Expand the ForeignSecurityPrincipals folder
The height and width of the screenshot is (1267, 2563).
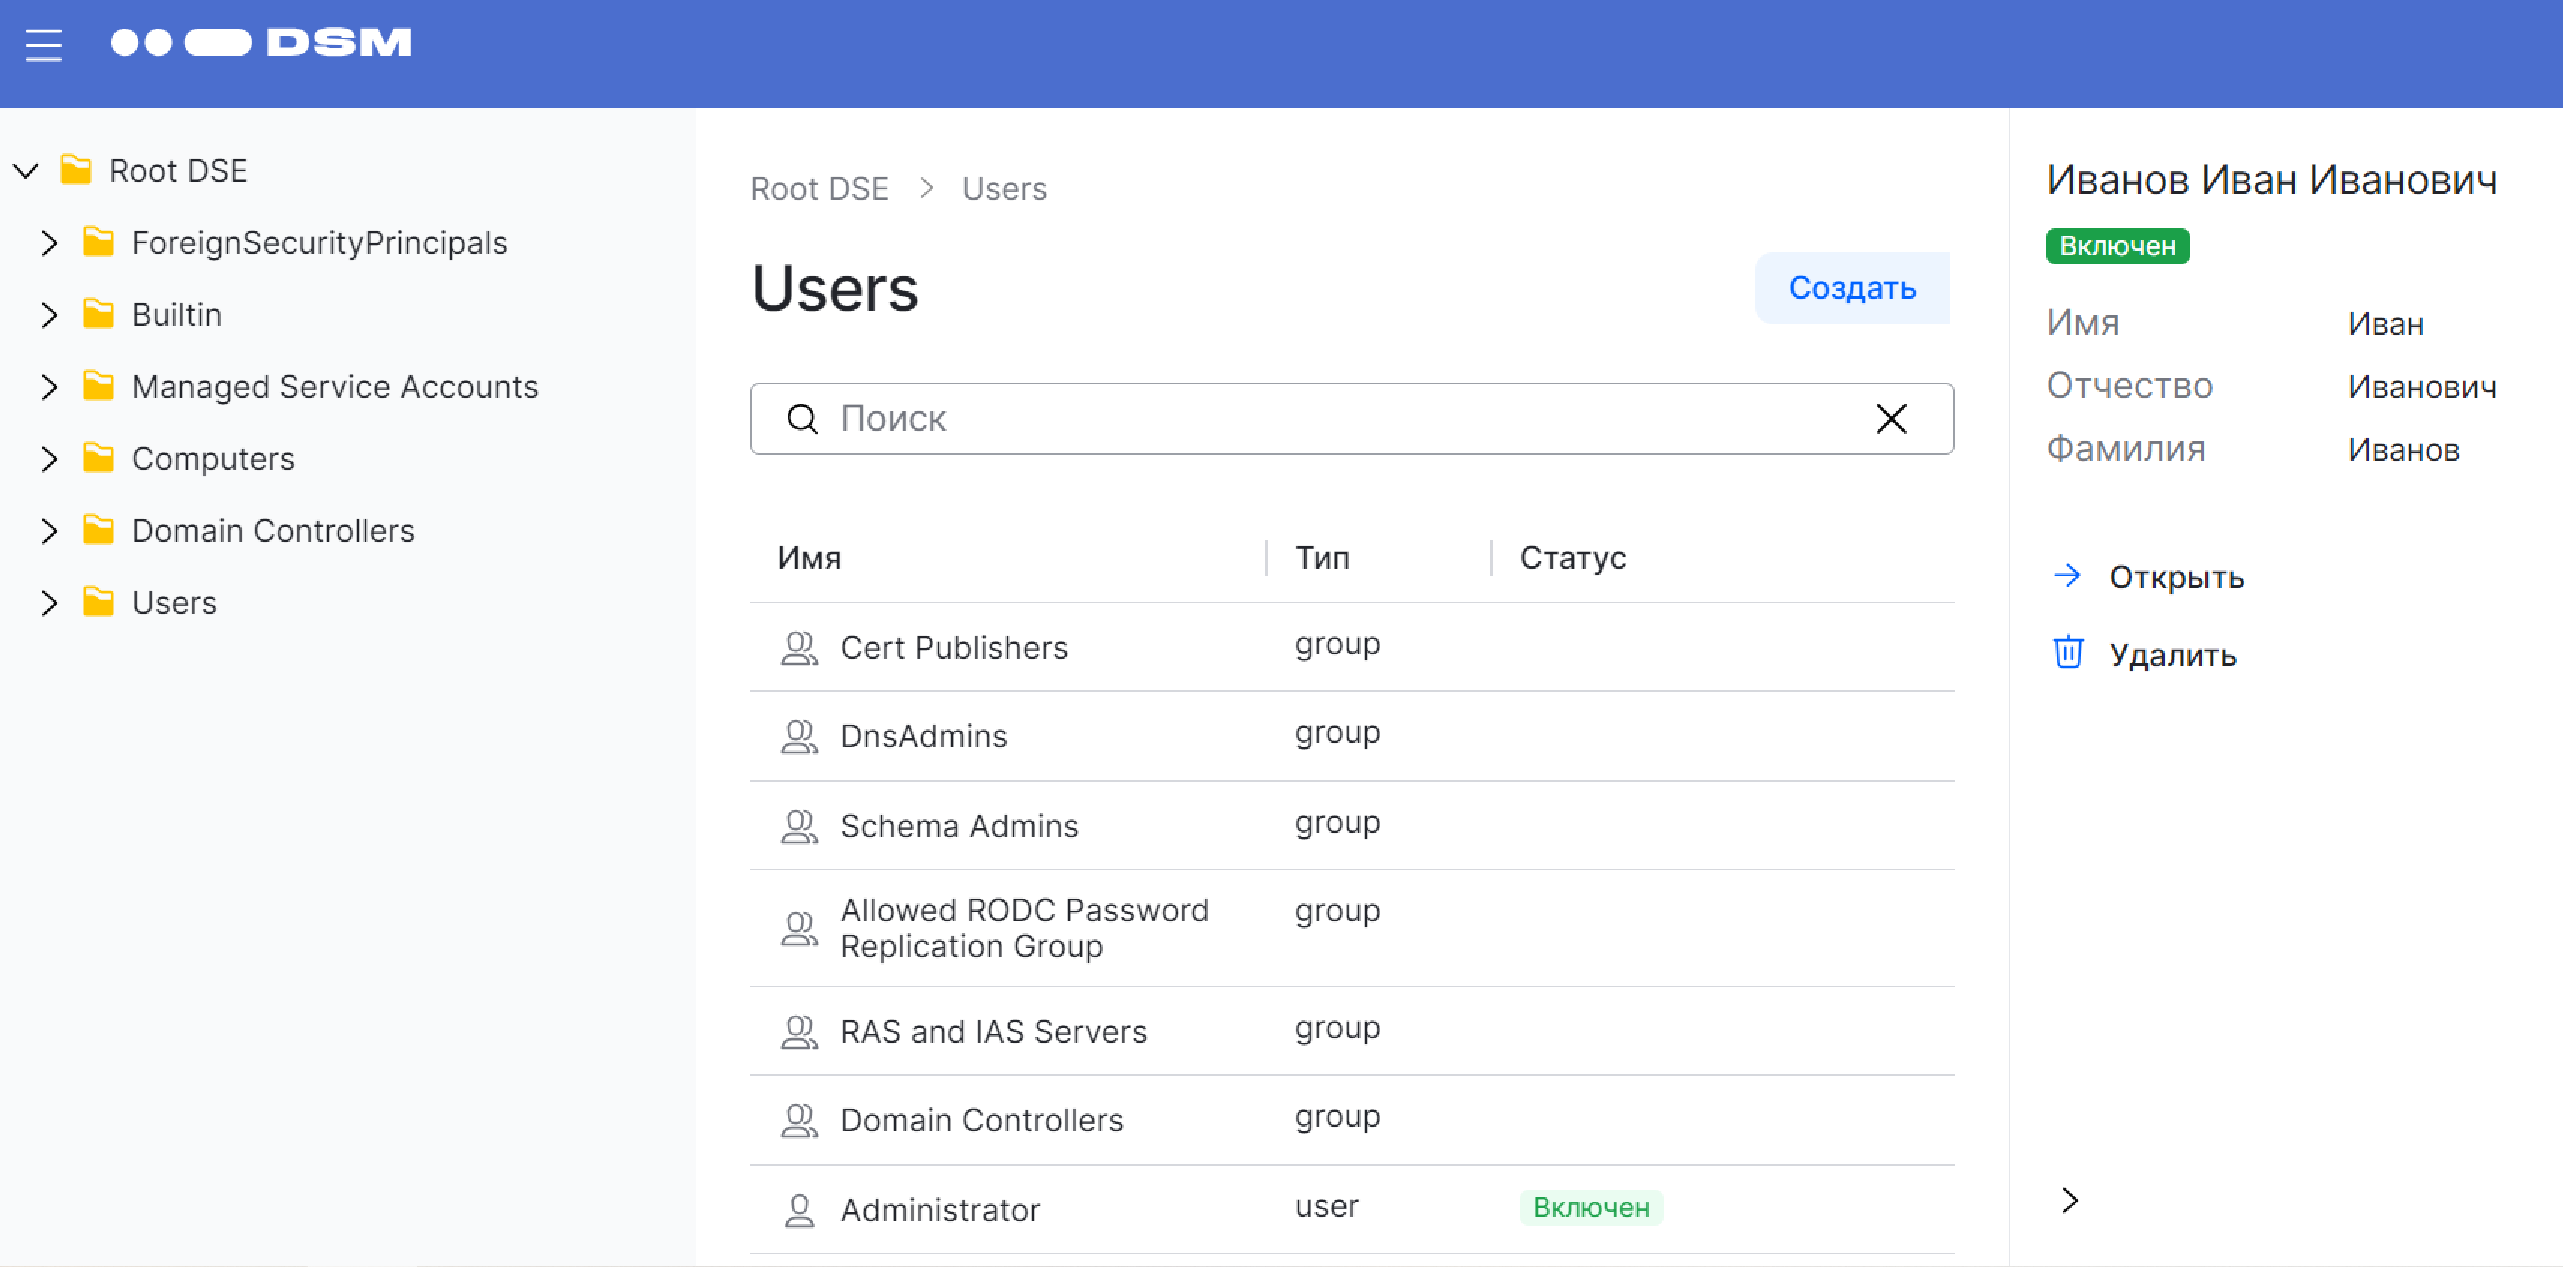pos(49,243)
